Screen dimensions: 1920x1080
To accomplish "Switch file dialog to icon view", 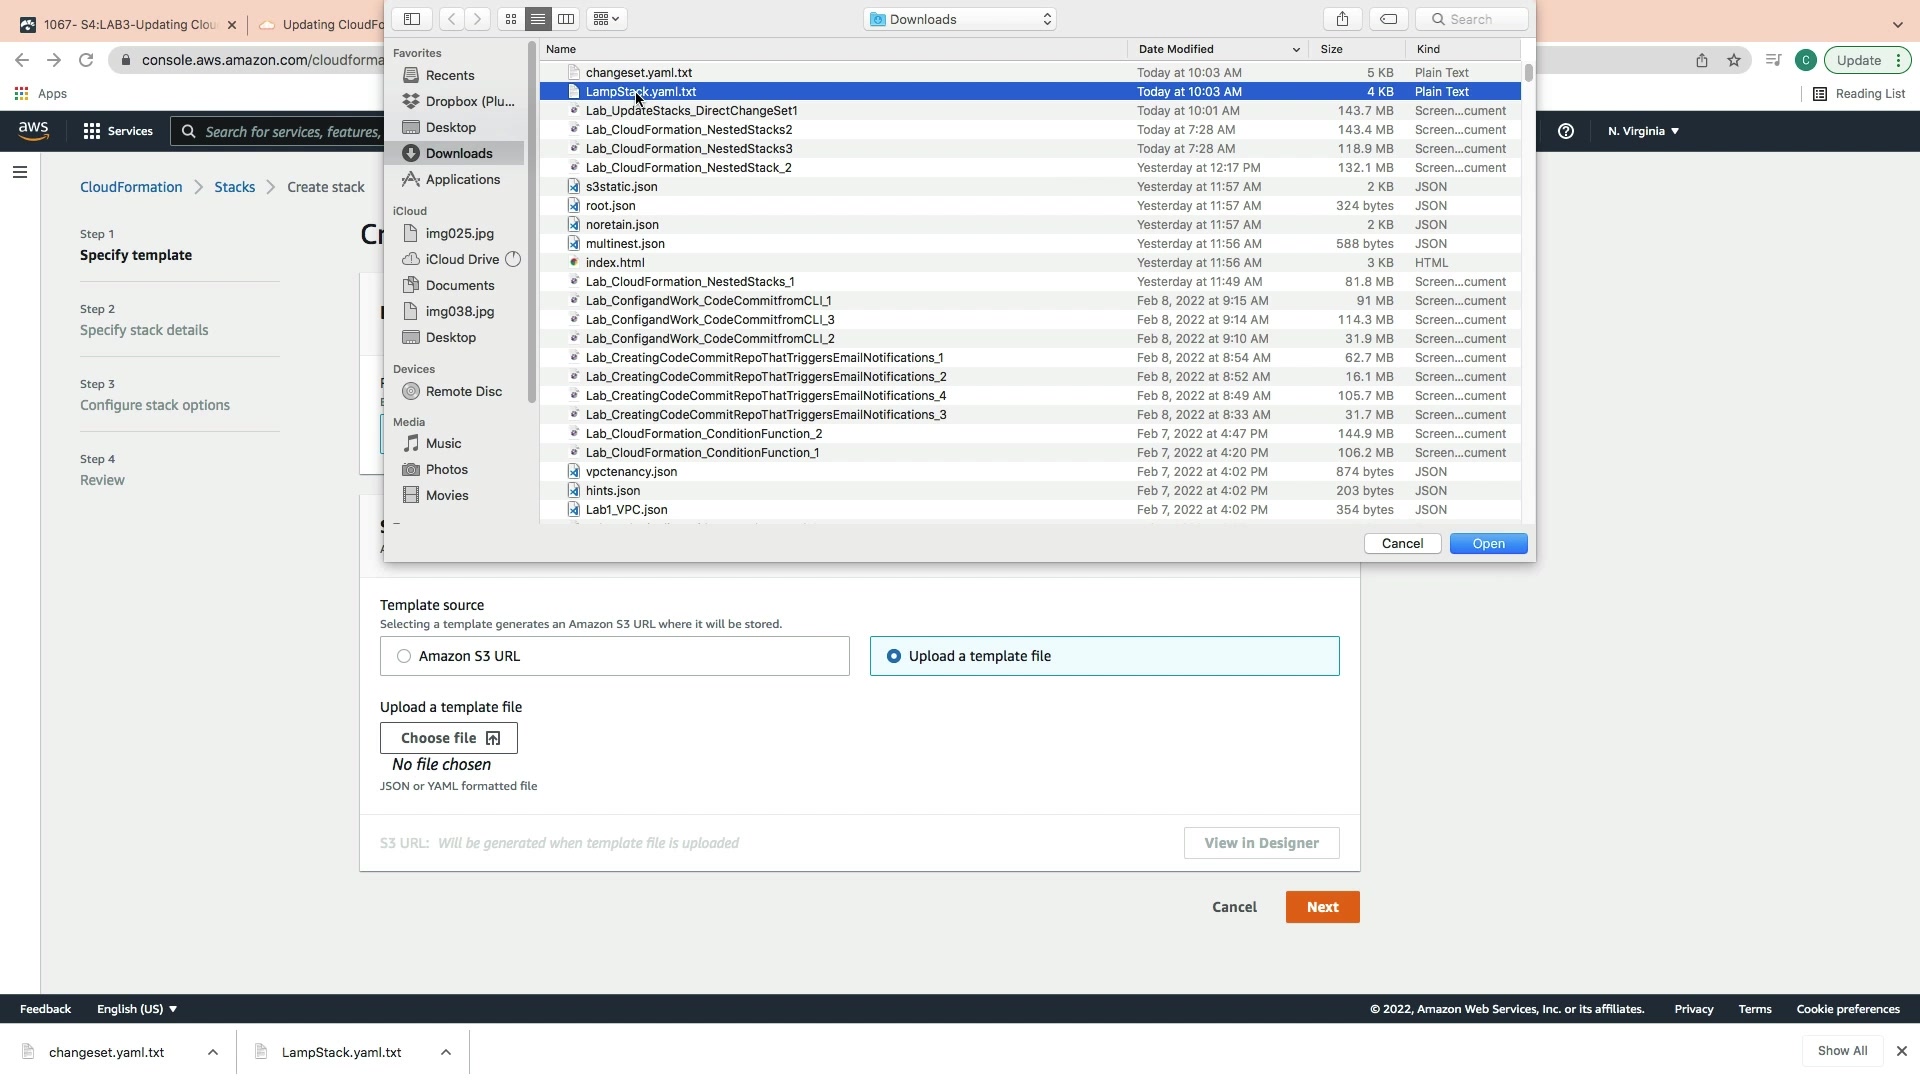I will pyautogui.click(x=511, y=19).
